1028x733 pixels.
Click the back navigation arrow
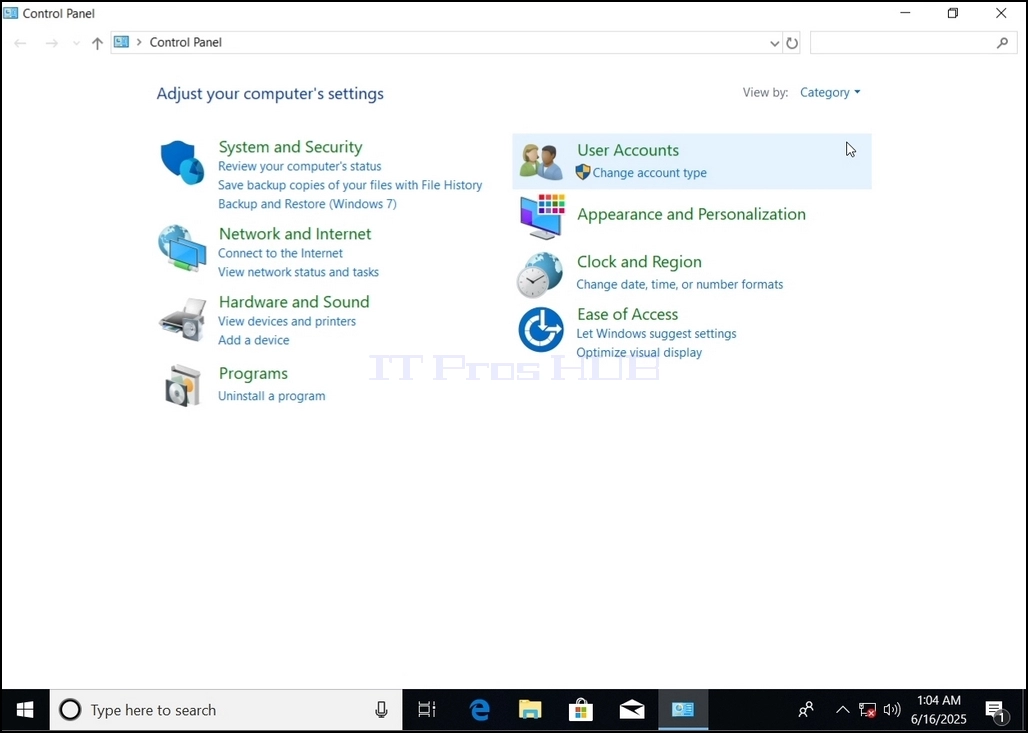20,43
